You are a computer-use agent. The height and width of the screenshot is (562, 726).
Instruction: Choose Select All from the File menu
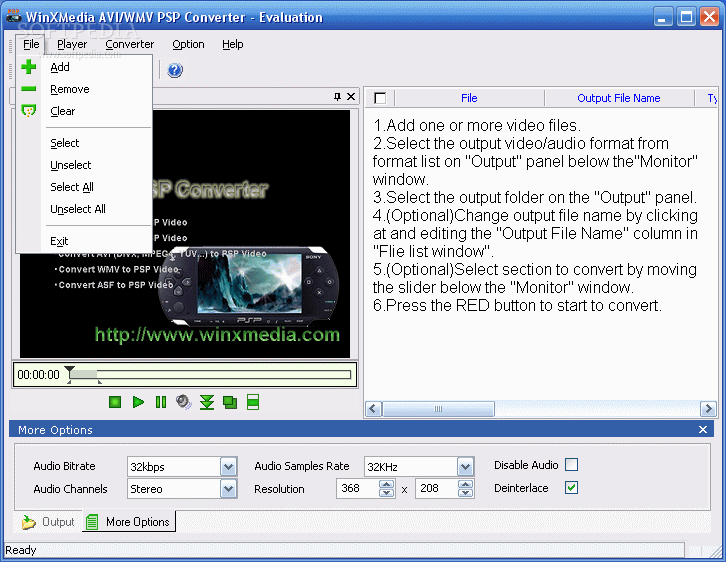pyautogui.click(x=84, y=187)
